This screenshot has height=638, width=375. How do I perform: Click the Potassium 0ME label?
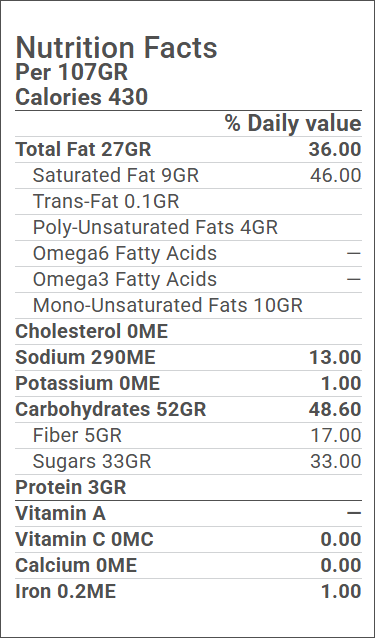point(87,384)
